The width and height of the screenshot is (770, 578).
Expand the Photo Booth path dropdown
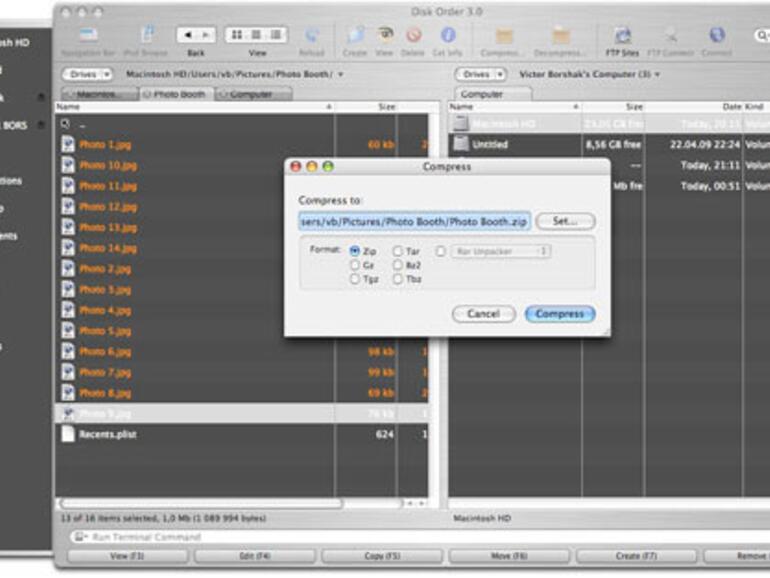coord(340,75)
